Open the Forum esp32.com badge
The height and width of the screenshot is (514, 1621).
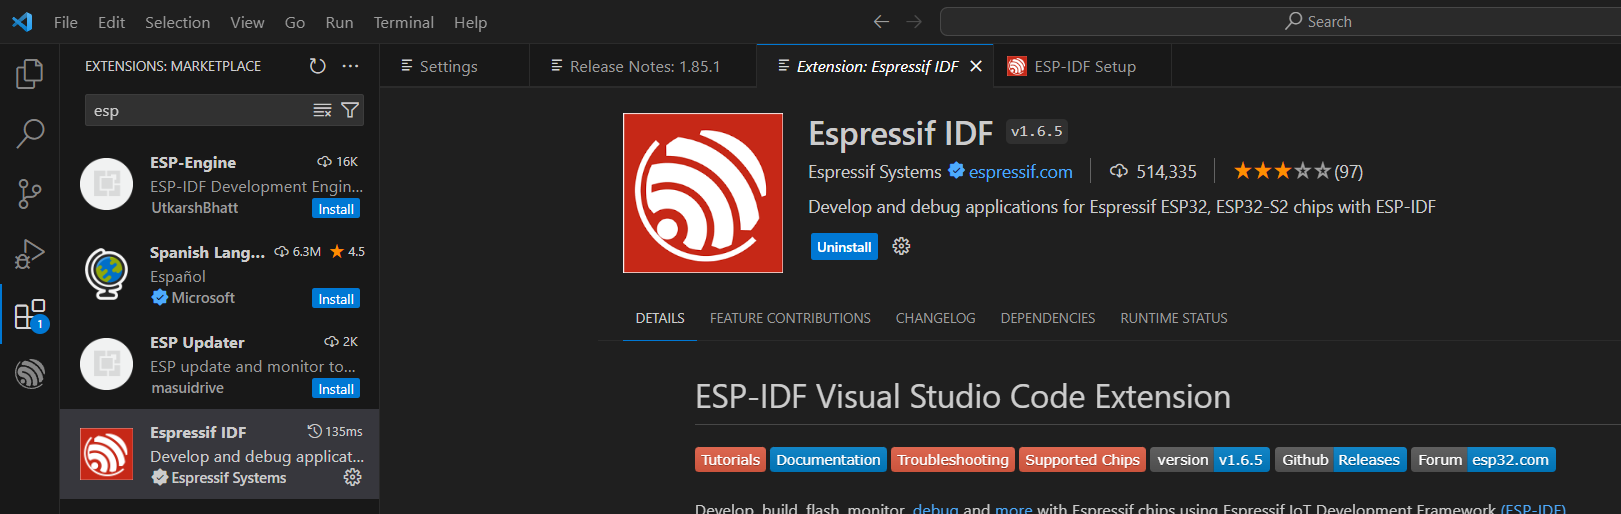1483,460
